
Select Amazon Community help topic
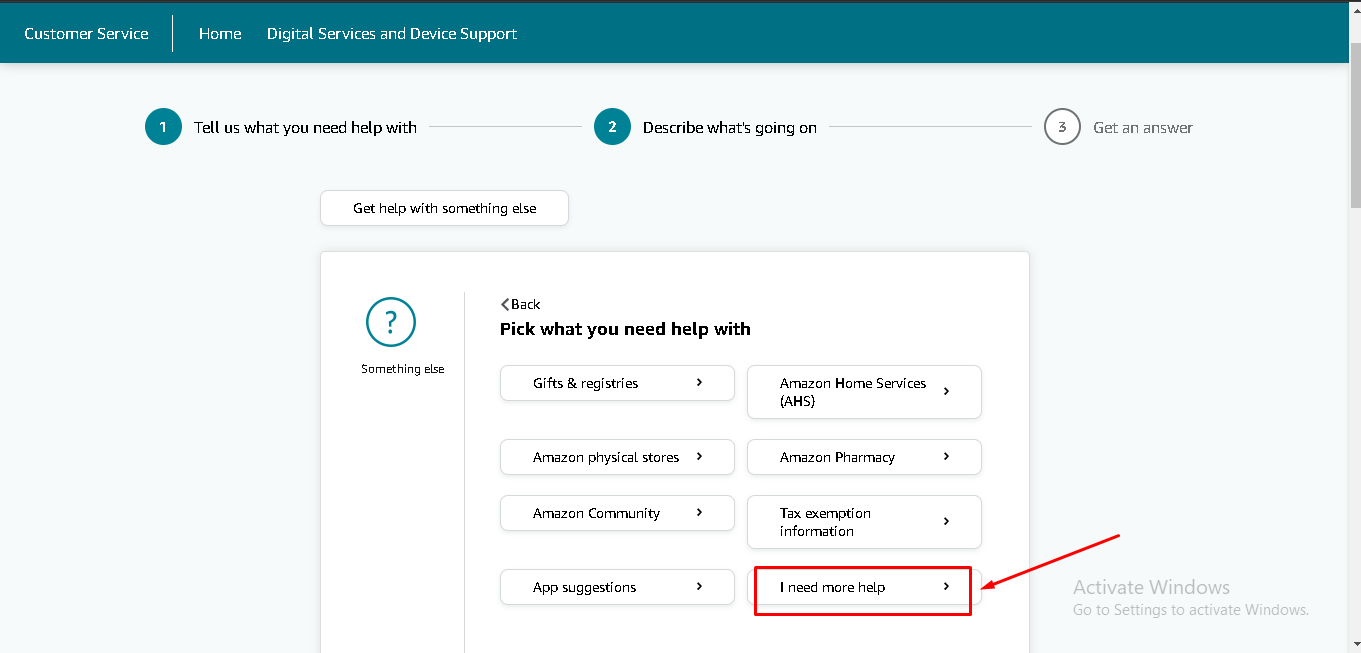pos(617,513)
